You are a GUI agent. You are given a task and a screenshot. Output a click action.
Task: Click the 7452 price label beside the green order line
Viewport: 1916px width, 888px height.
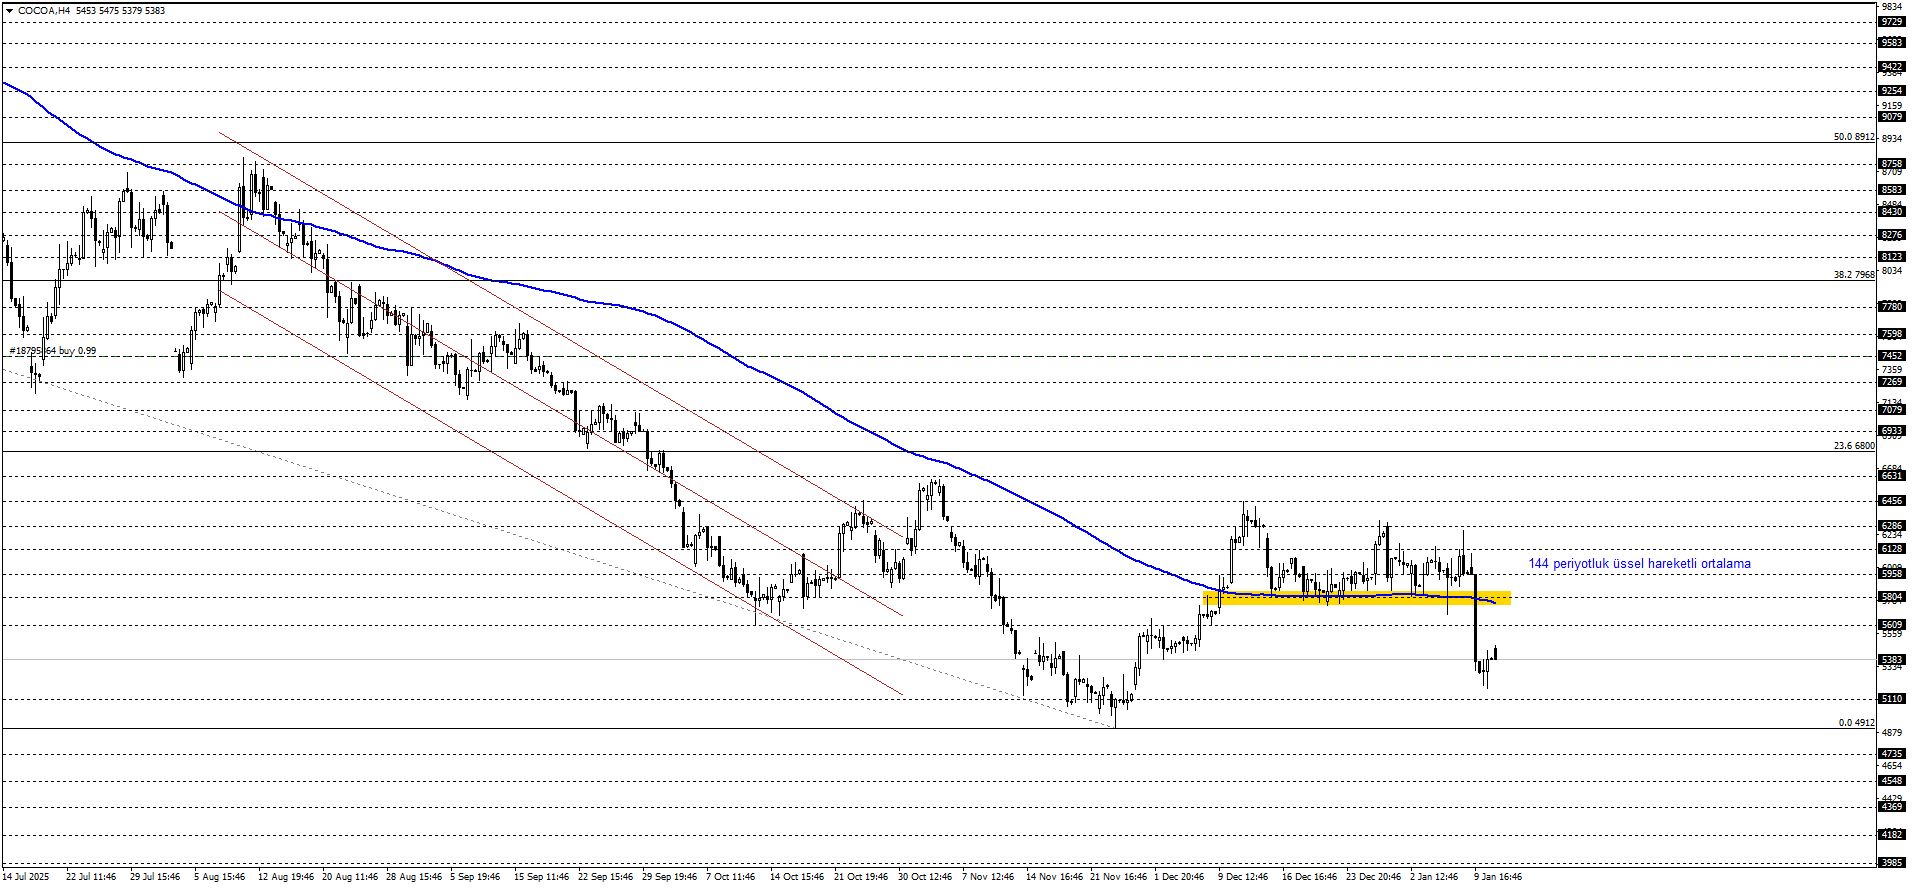tap(1891, 356)
